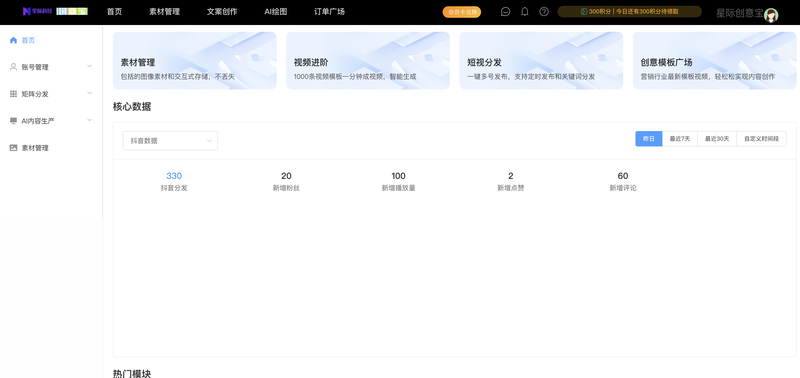
Task: Click the colorful brand banner beside the logo
Action: click(x=72, y=11)
